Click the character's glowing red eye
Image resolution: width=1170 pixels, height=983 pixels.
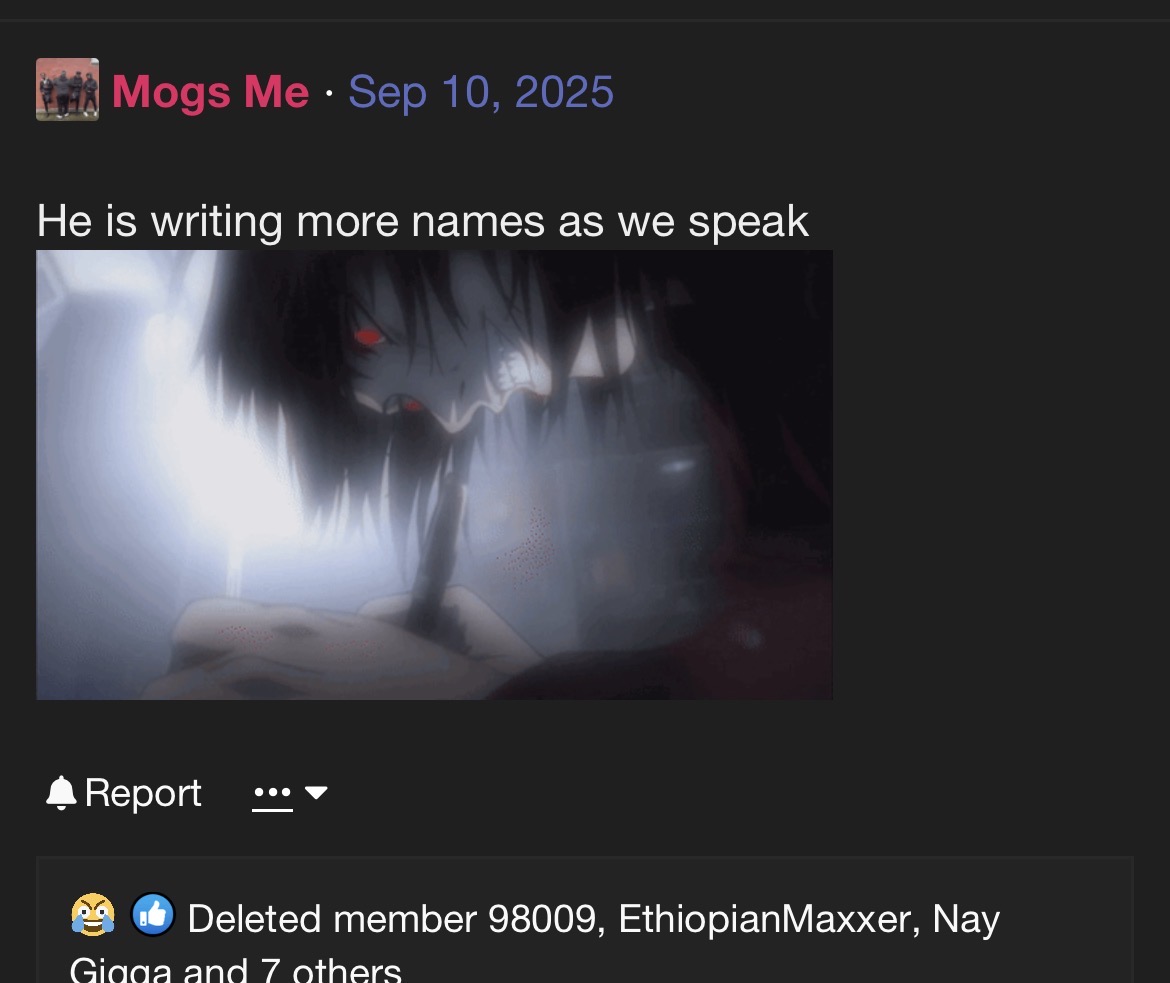(368, 337)
